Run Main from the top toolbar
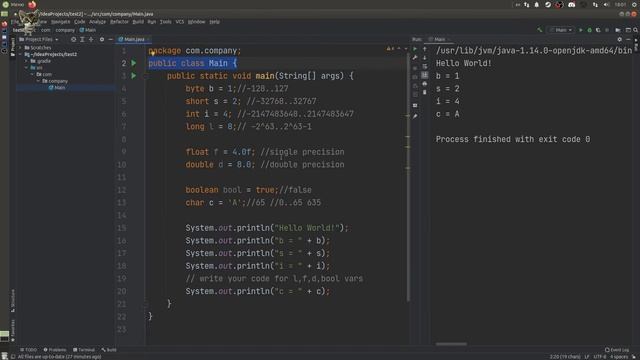This screenshot has height=360, width=640. click(580, 30)
